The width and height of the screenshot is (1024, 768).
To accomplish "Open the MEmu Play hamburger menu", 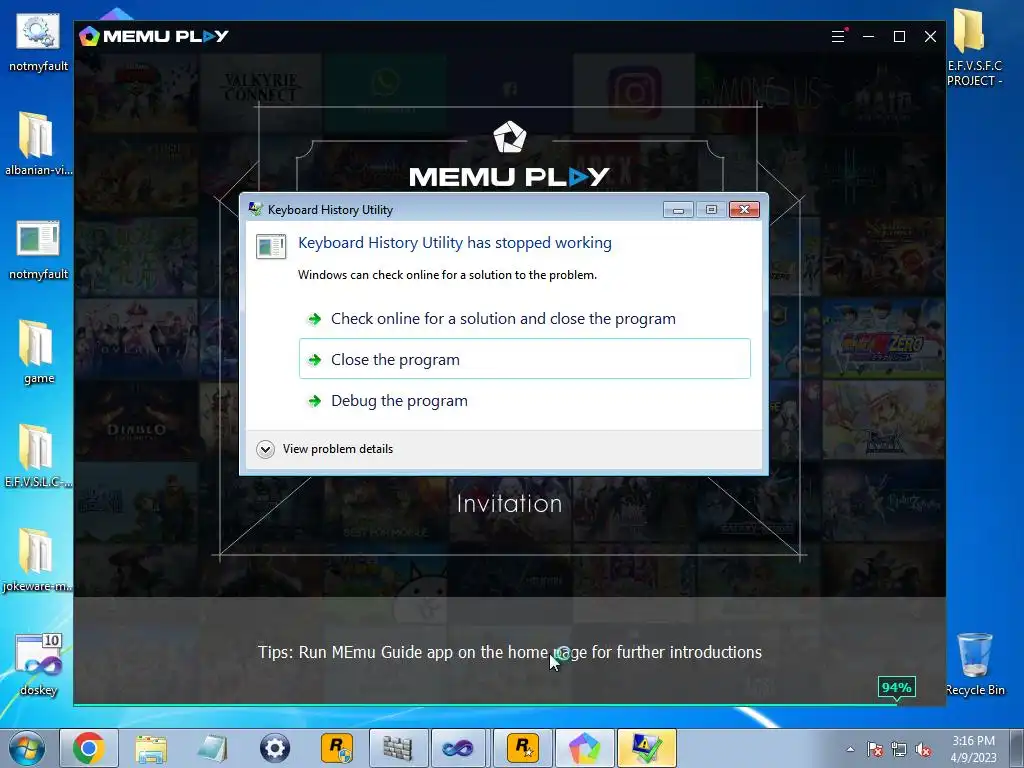I will (x=839, y=37).
